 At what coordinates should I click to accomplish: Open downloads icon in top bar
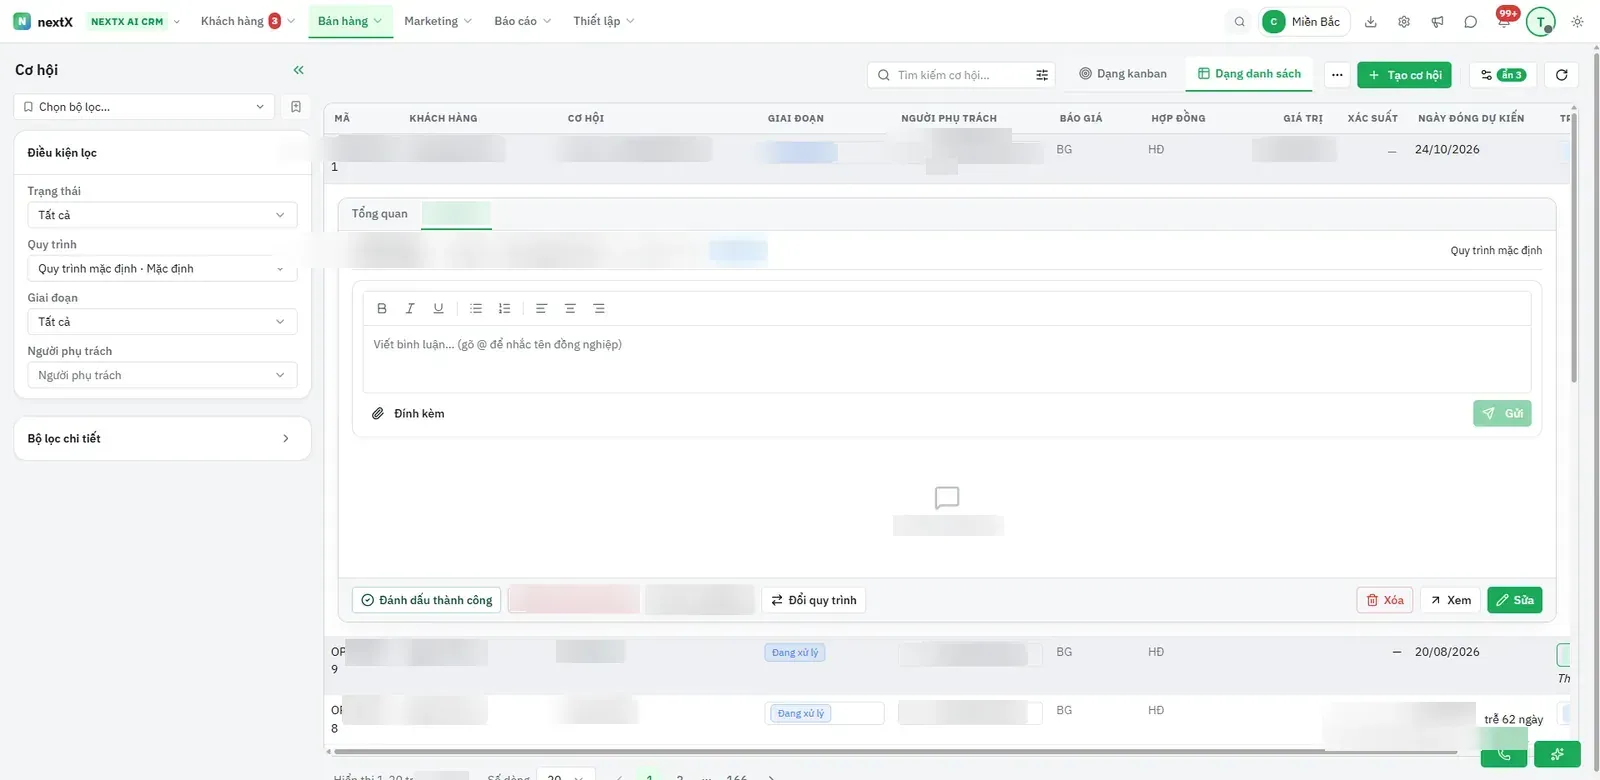pos(1371,22)
